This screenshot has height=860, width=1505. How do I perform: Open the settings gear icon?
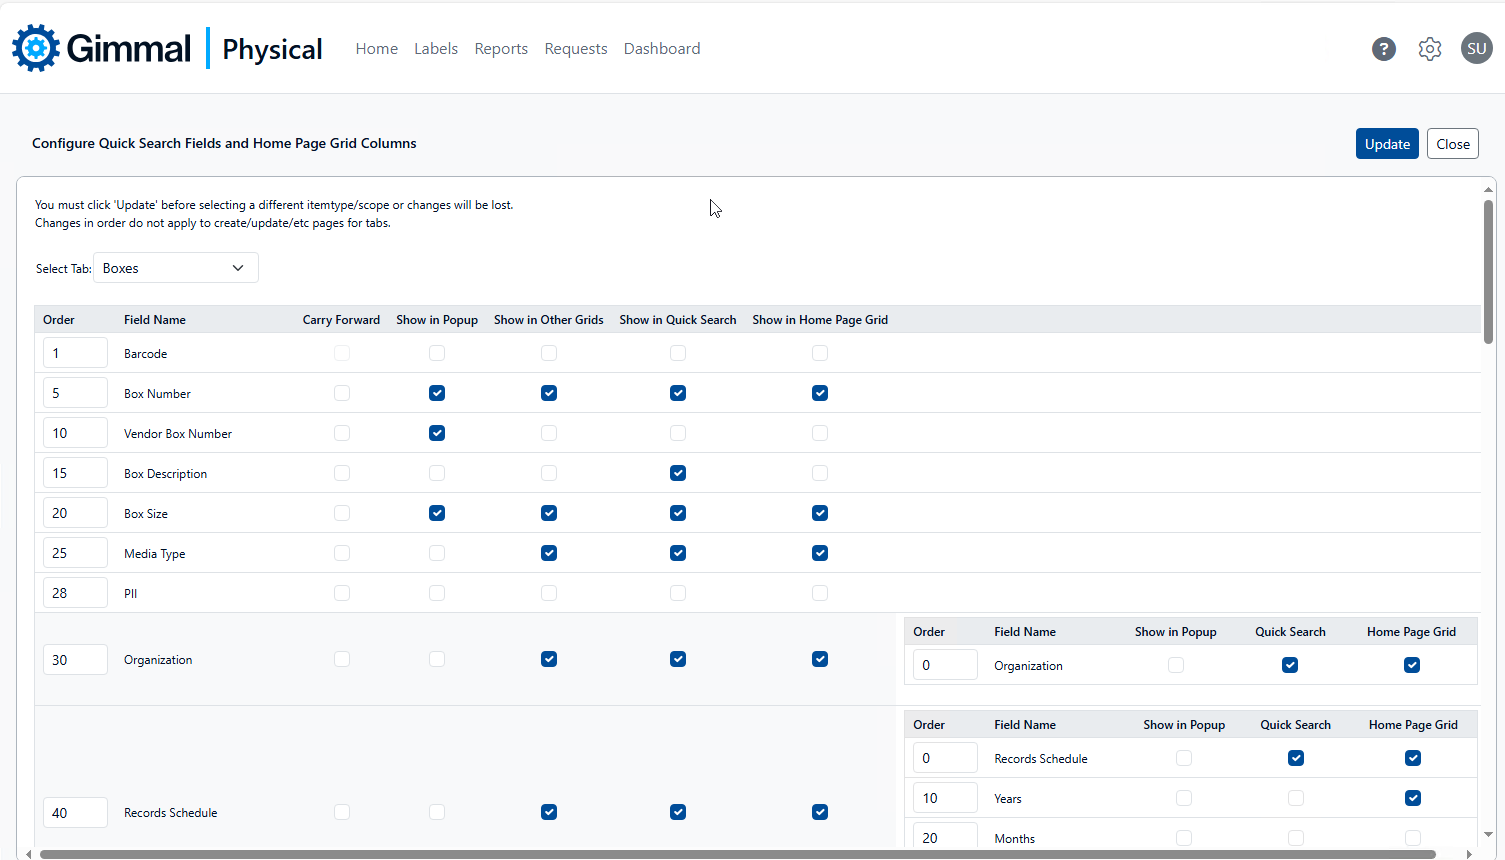point(1430,48)
